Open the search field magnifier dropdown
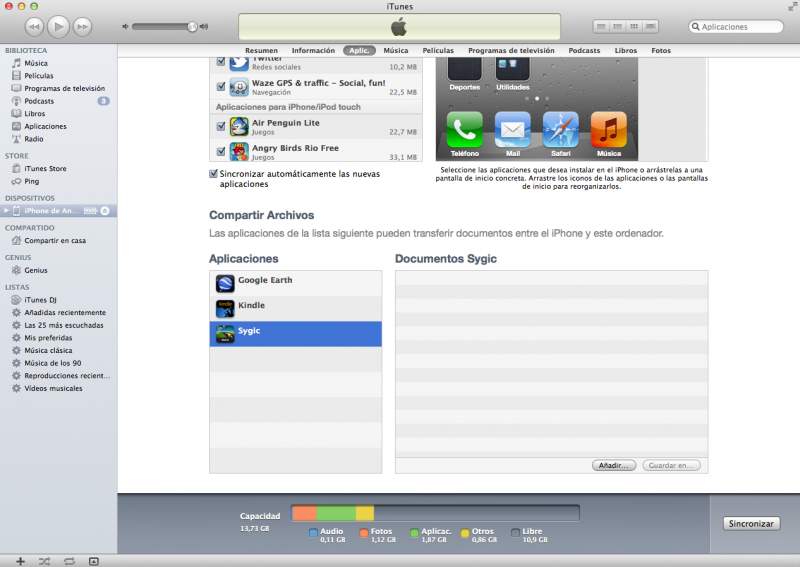The width and height of the screenshot is (800, 567). (x=696, y=27)
